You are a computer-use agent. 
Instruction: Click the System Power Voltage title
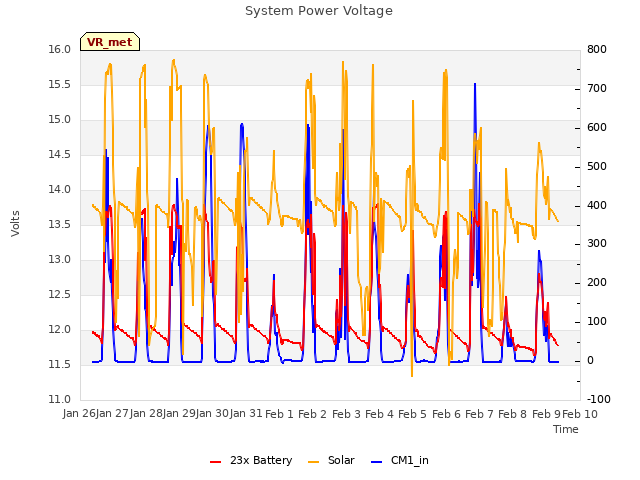point(319,11)
